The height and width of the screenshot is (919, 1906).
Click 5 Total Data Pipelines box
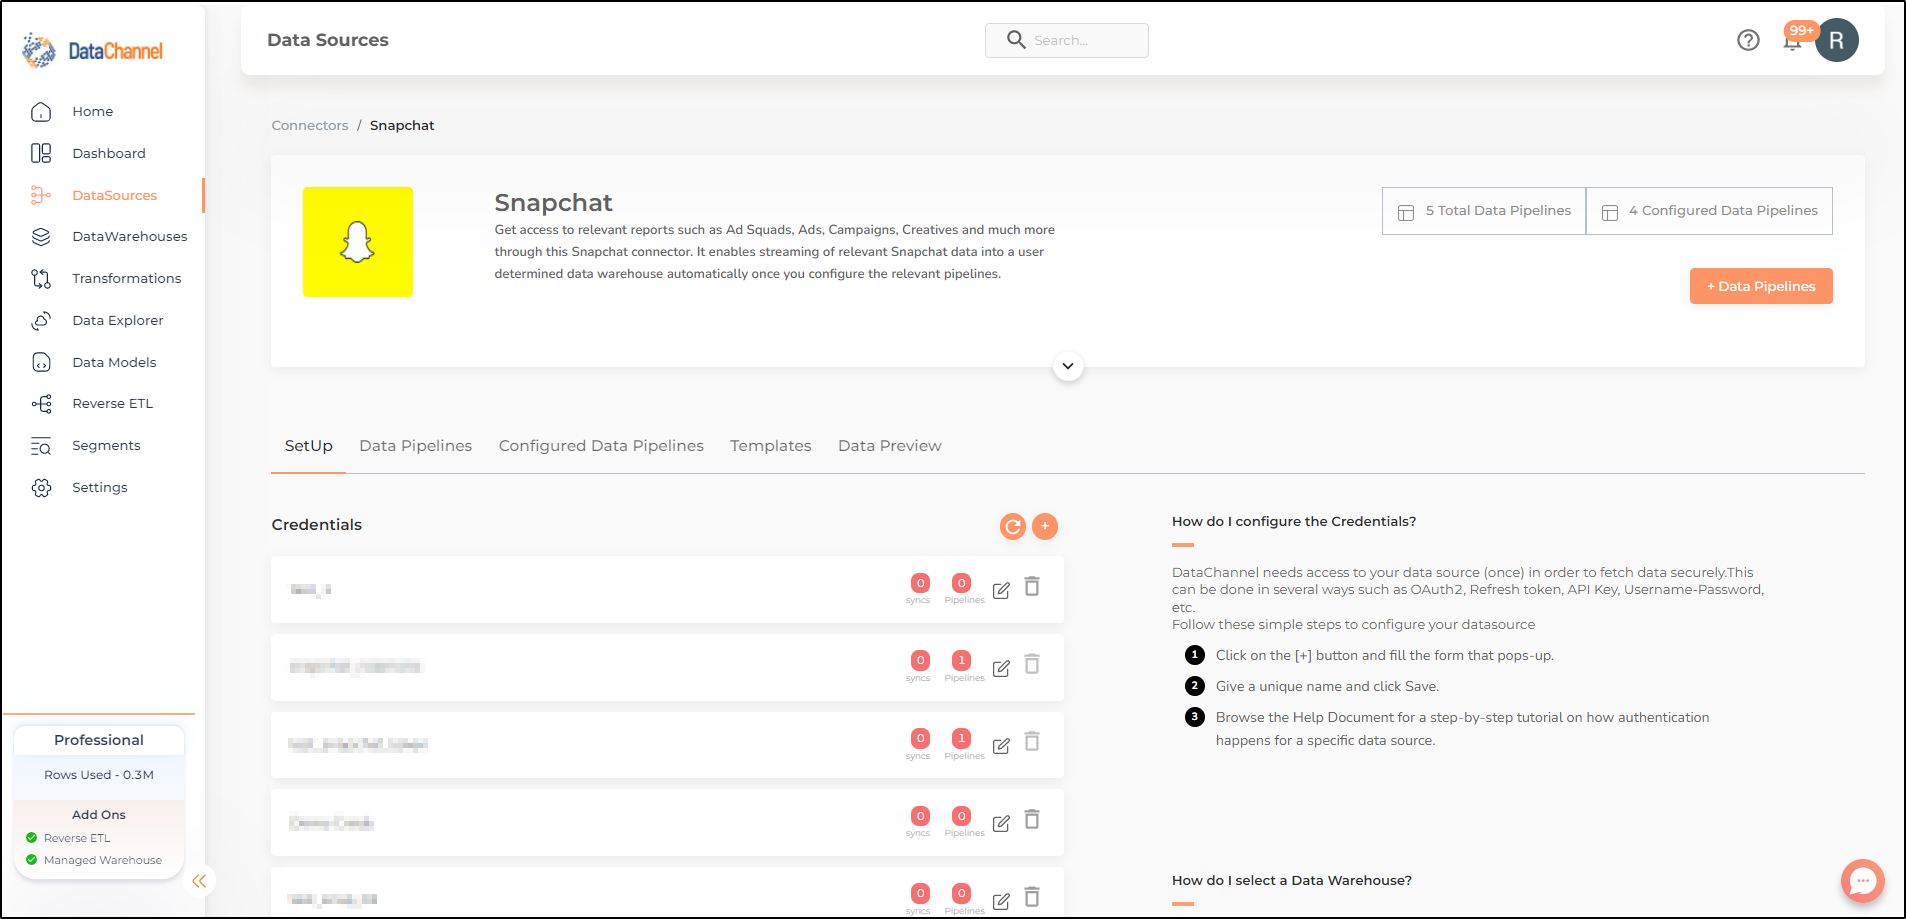(x=1484, y=211)
